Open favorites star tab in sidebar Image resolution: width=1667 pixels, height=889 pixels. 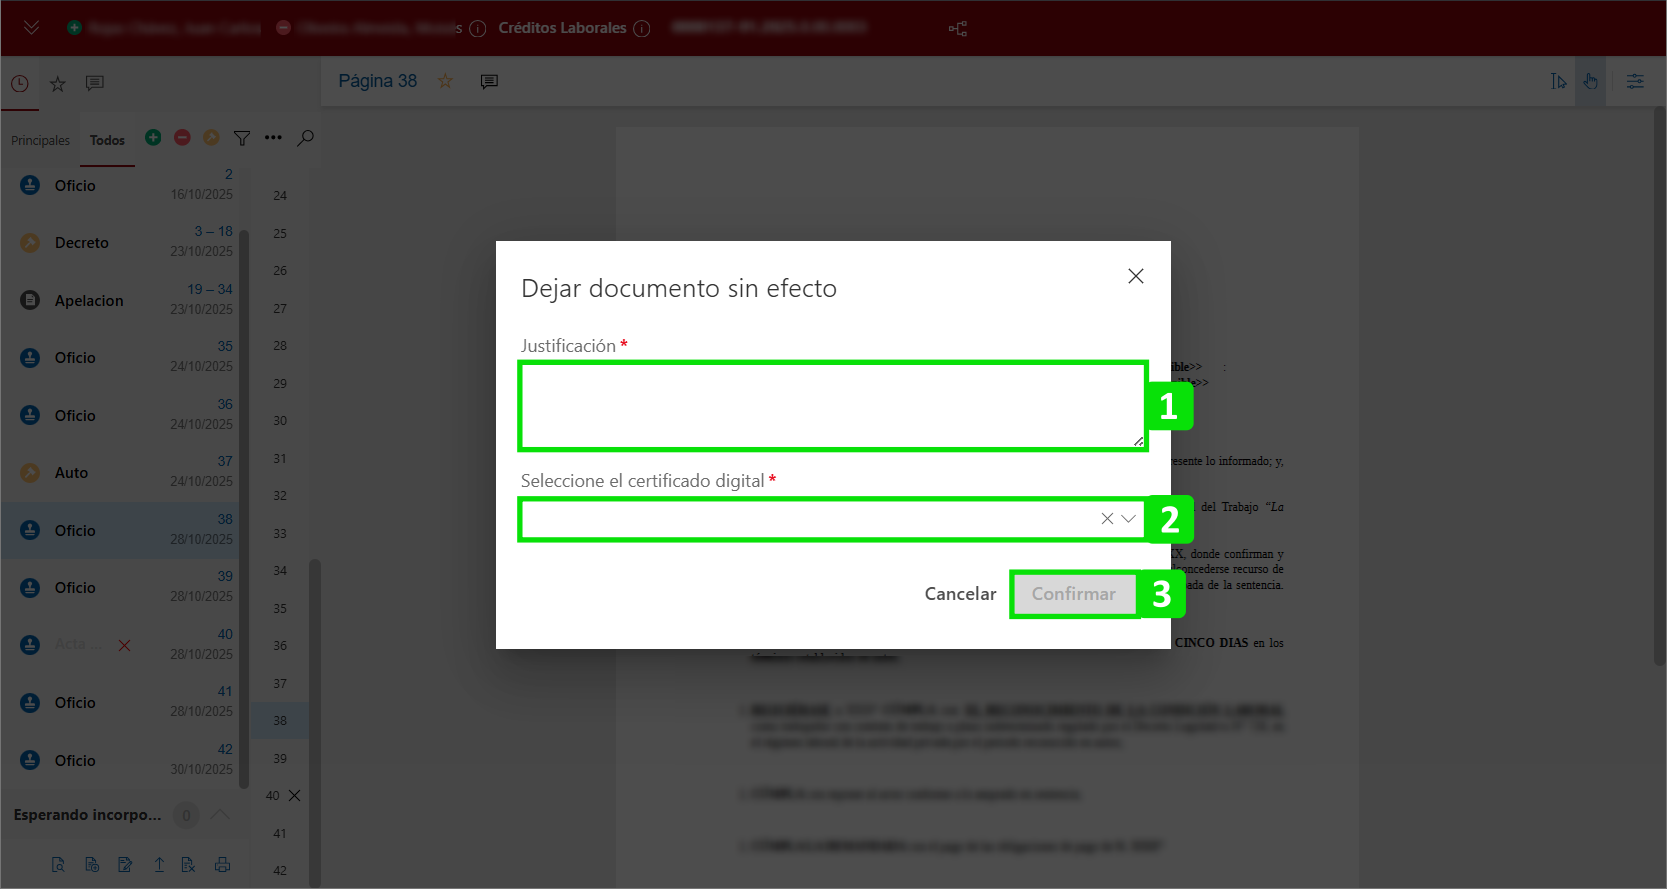coord(58,84)
